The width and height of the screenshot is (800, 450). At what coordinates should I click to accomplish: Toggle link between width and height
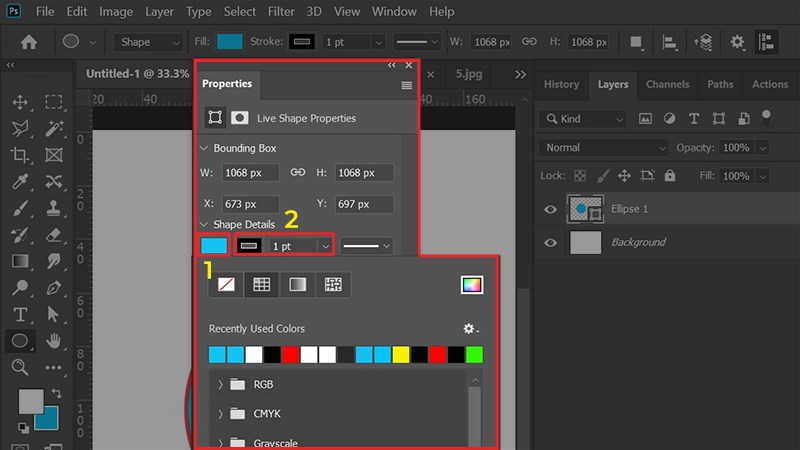click(297, 173)
